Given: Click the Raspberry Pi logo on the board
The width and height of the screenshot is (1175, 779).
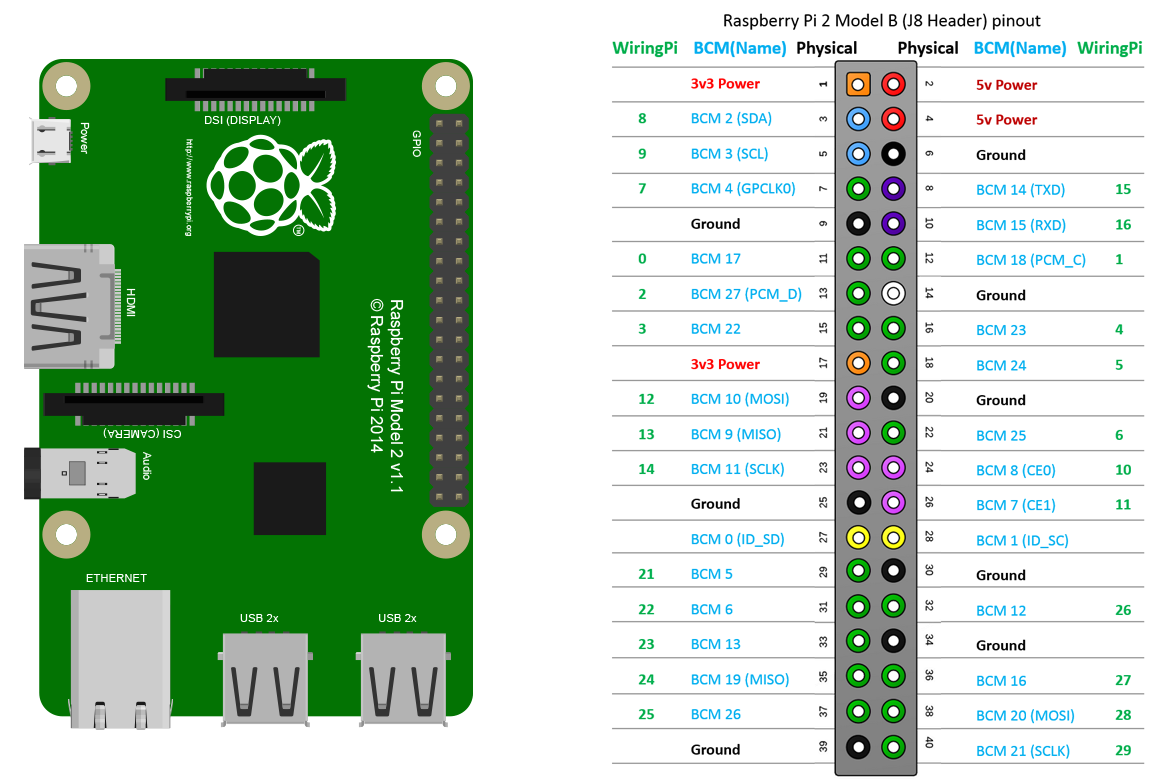Looking at the screenshot, I should click(271, 185).
